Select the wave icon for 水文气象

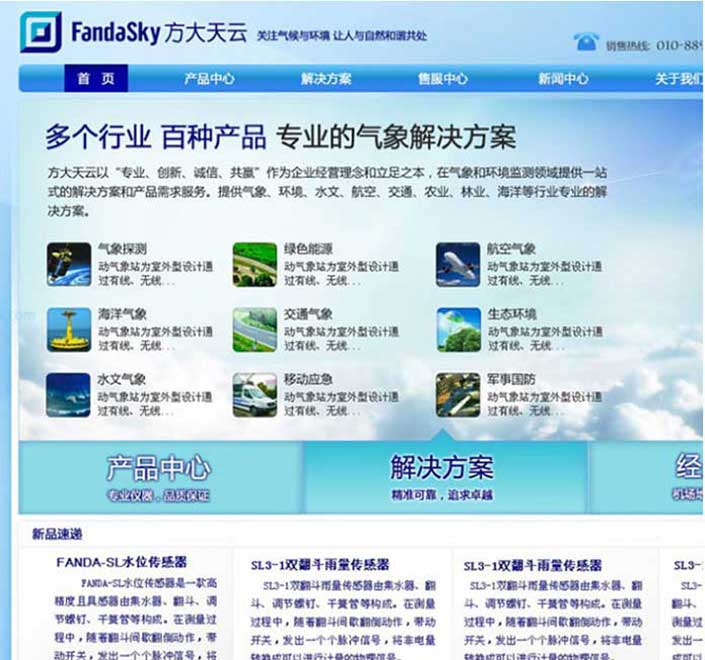pos(69,394)
